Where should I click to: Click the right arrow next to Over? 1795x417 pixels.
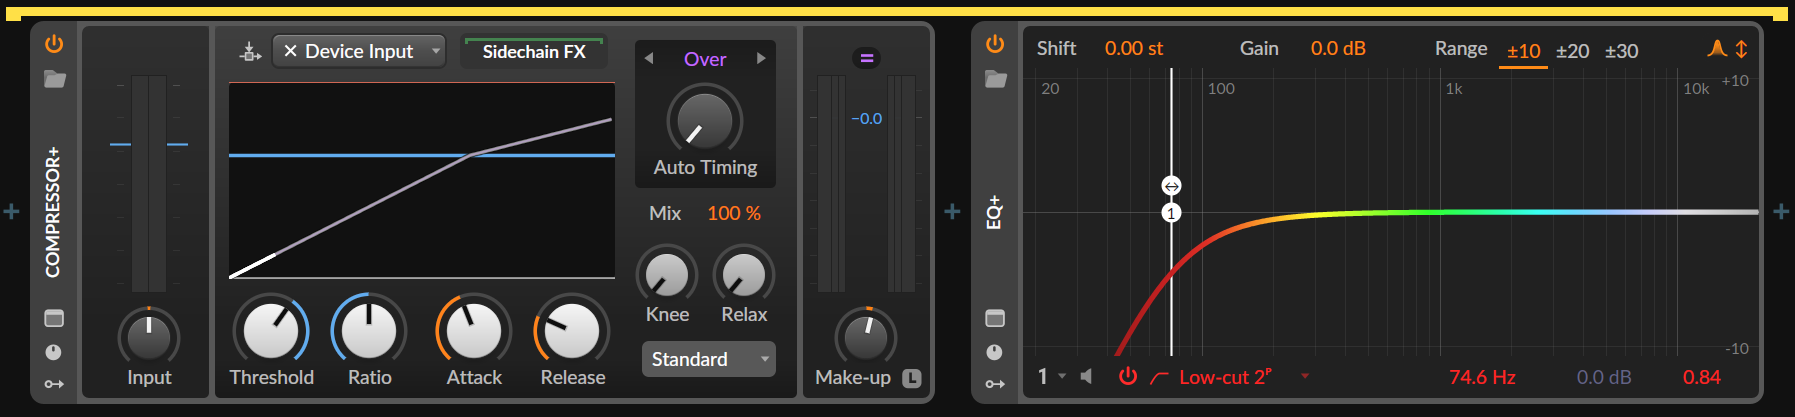tap(761, 59)
